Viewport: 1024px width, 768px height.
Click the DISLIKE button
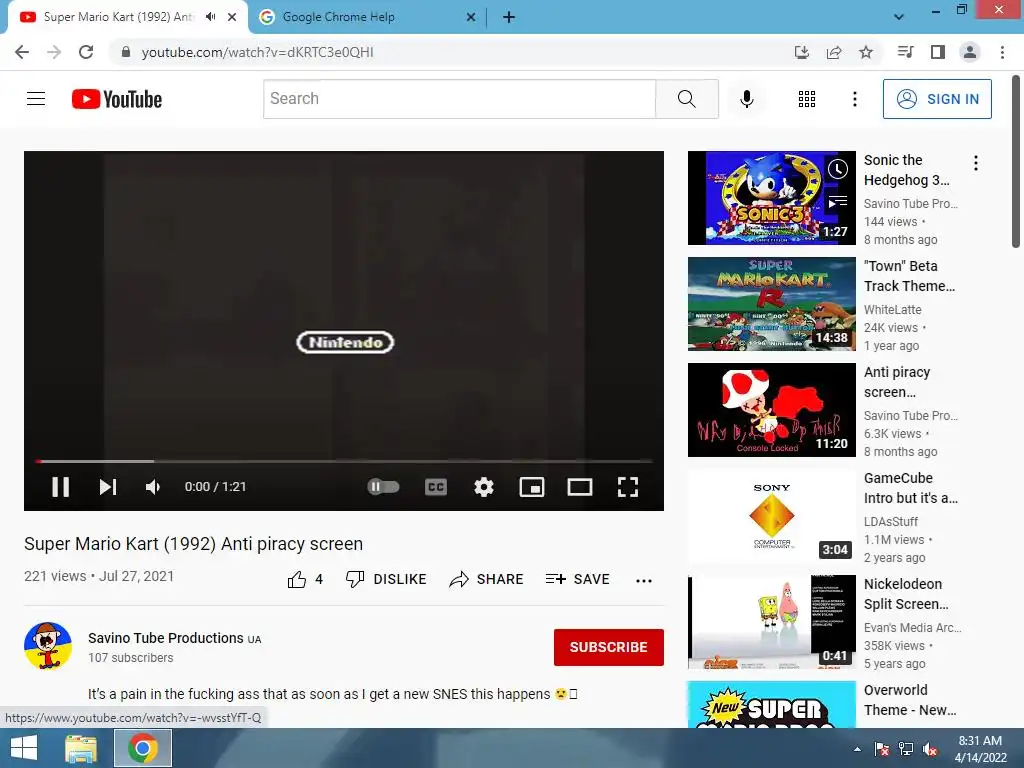pyautogui.click(x=386, y=579)
